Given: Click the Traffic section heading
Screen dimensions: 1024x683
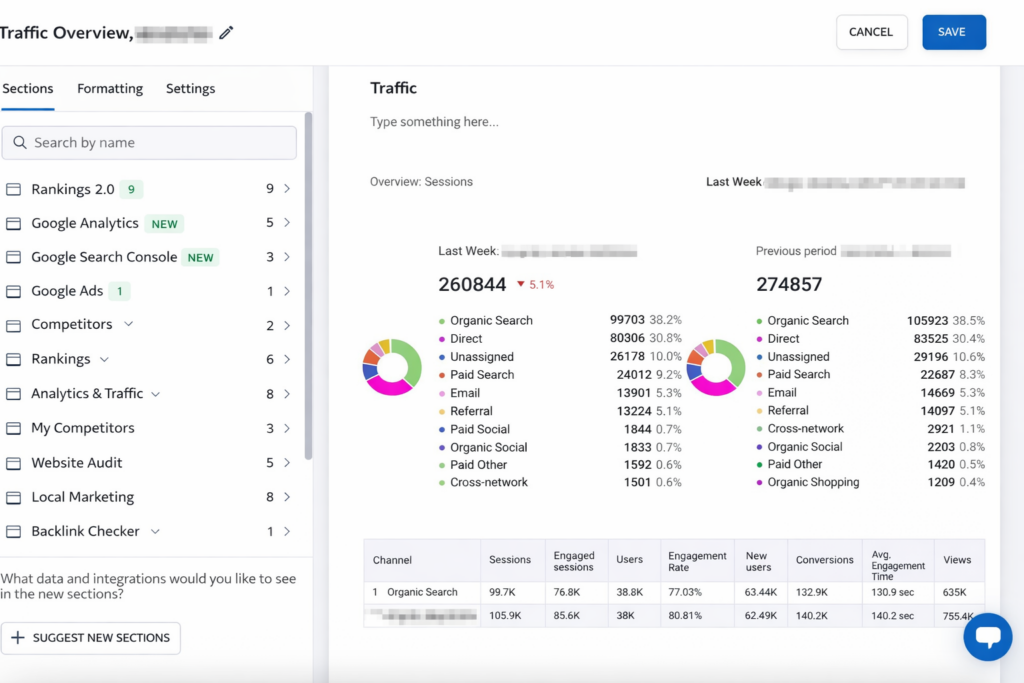Looking at the screenshot, I should (393, 88).
